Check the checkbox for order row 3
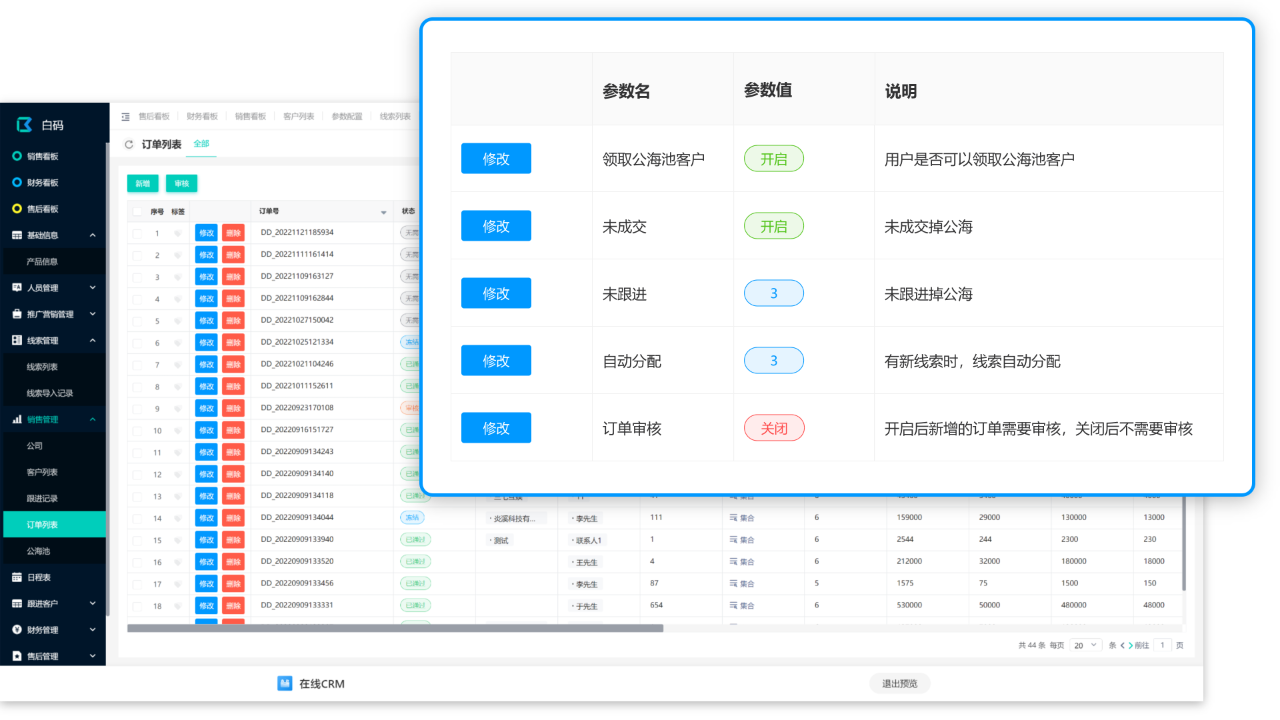 coord(137,277)
